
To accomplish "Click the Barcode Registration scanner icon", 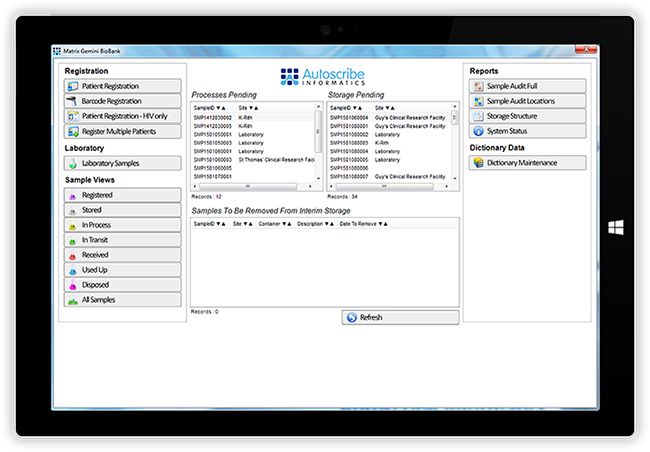I will tap(73, 101).
